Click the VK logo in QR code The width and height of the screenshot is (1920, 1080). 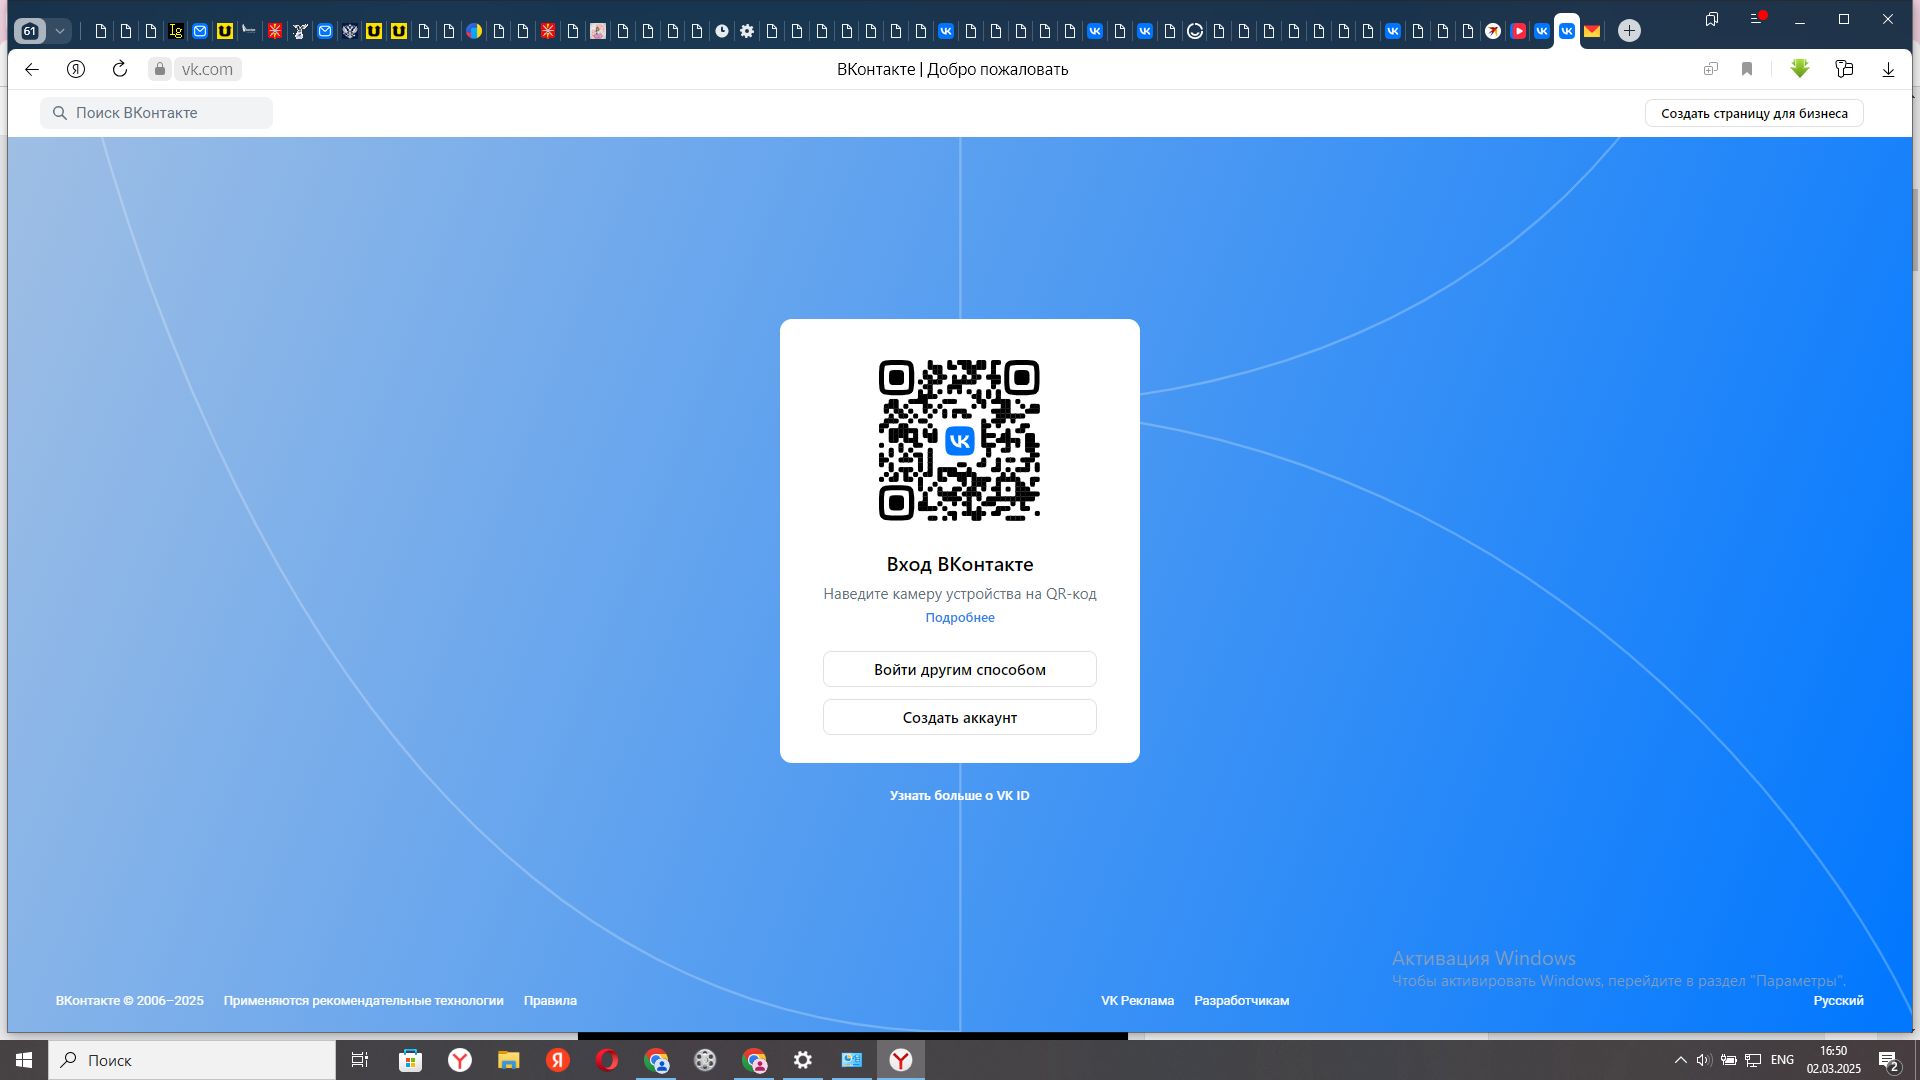pos(960,441)
